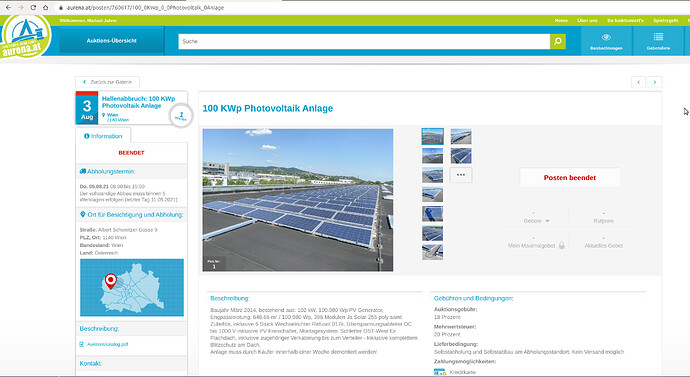Select the second solar panel thumbnail in the top row

[461, 136]
